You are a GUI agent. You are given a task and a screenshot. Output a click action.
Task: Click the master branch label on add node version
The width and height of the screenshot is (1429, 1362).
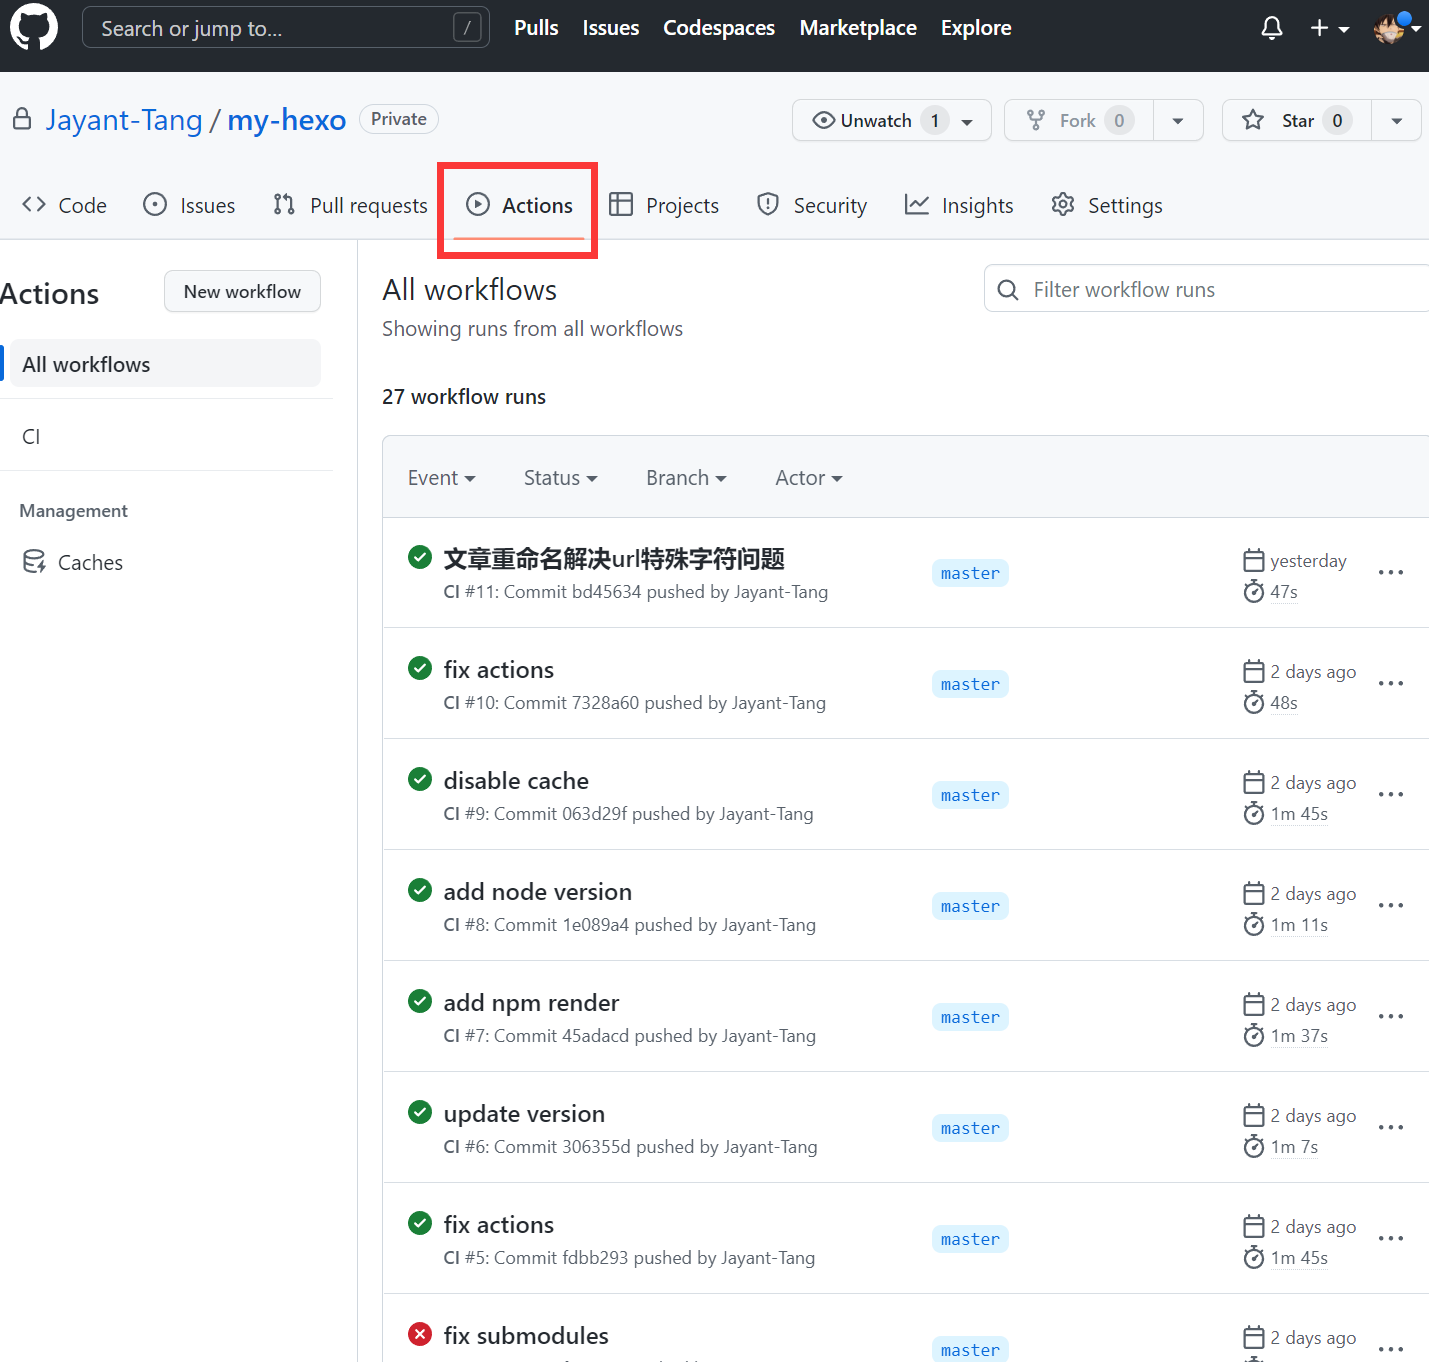970,906
